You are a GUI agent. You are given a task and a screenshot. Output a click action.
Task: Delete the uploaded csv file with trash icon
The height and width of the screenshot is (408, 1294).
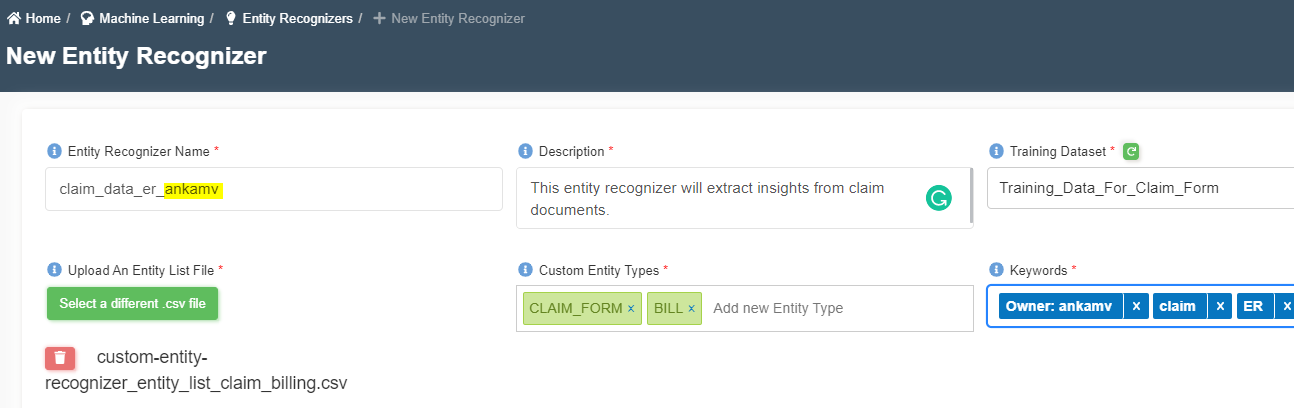point(60,358)
